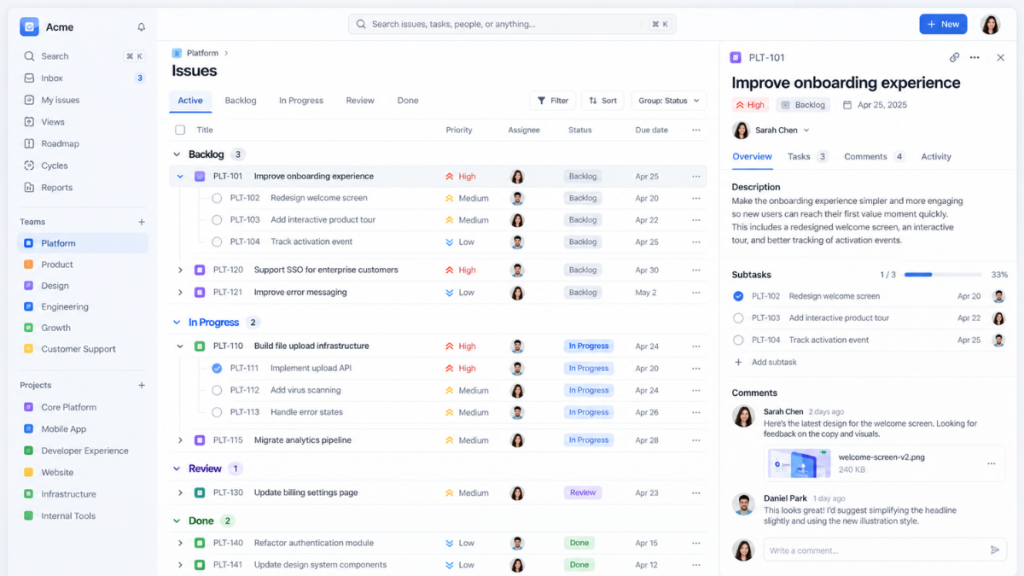Viewport: 1024px width, 576px height.
Task: Switch to the Backlog tab
Action: pos(240,101)
